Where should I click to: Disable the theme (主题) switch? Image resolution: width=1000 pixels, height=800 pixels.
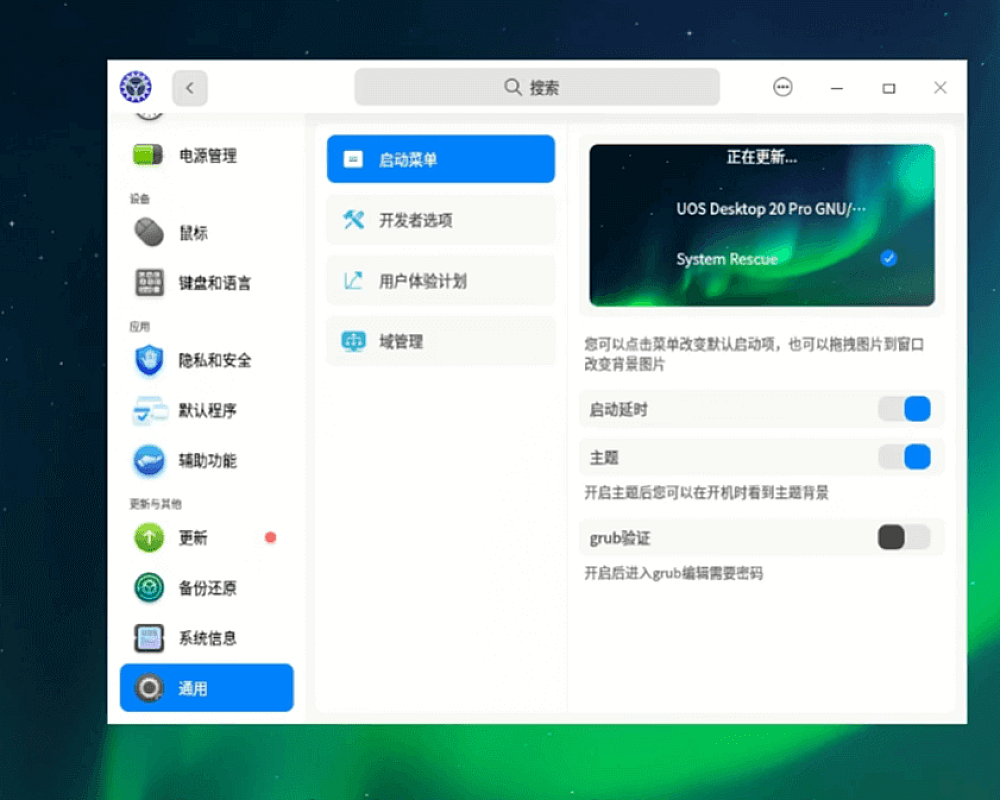click(904, 457)
